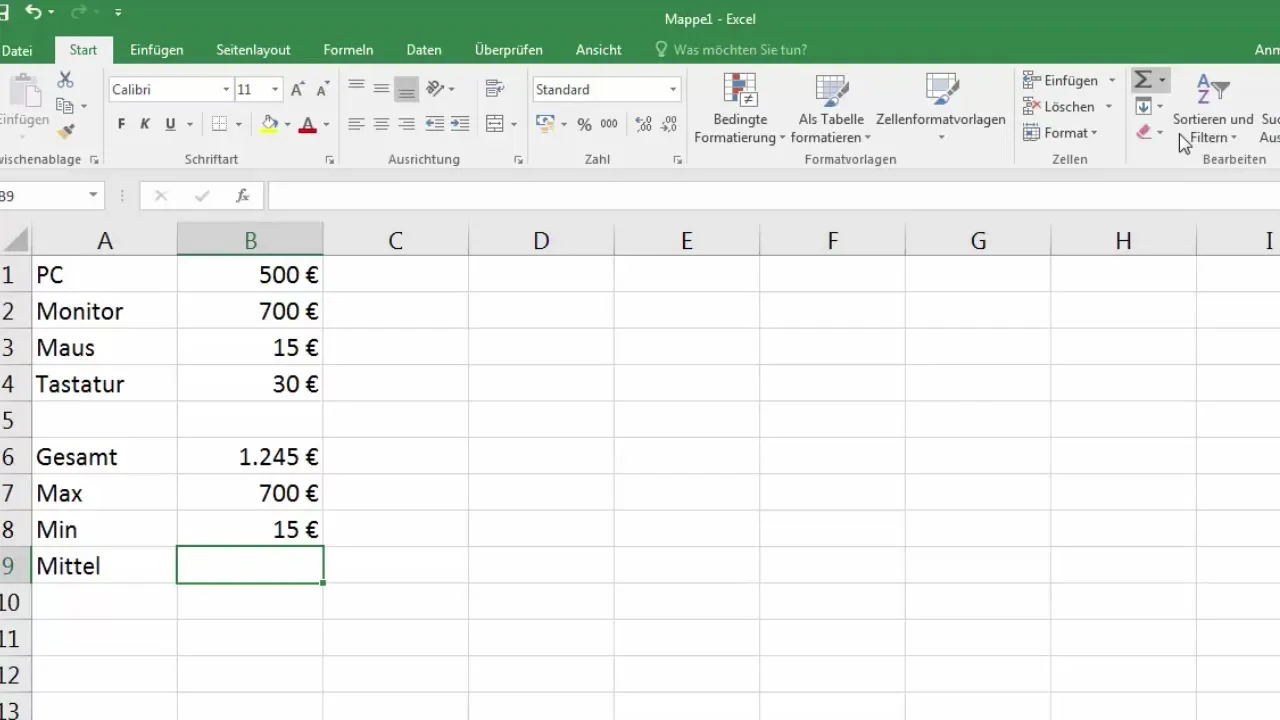This screenshot has height=720, width=1280.
Task: Switch to Seitenlayout ribbon tab
Action: 253,50
